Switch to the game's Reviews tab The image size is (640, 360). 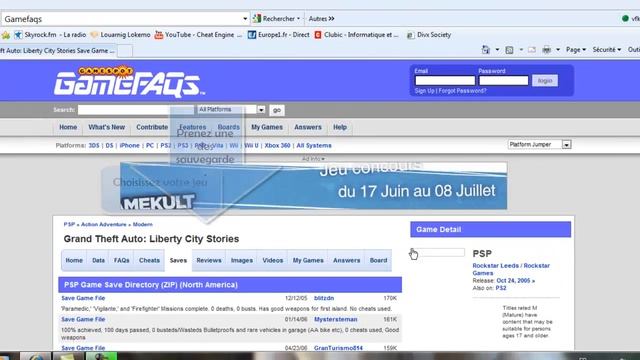pos(209,260)
